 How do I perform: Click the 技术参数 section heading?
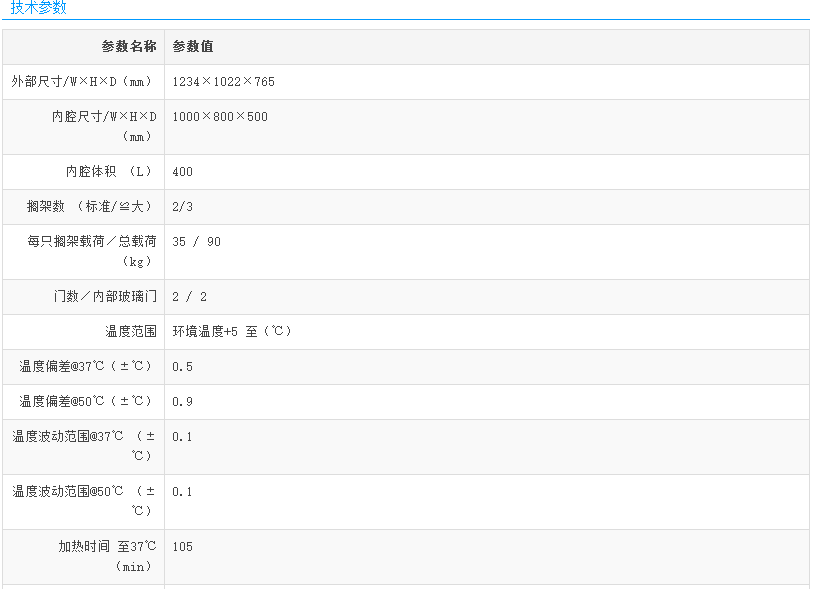[x=39, y=8]
